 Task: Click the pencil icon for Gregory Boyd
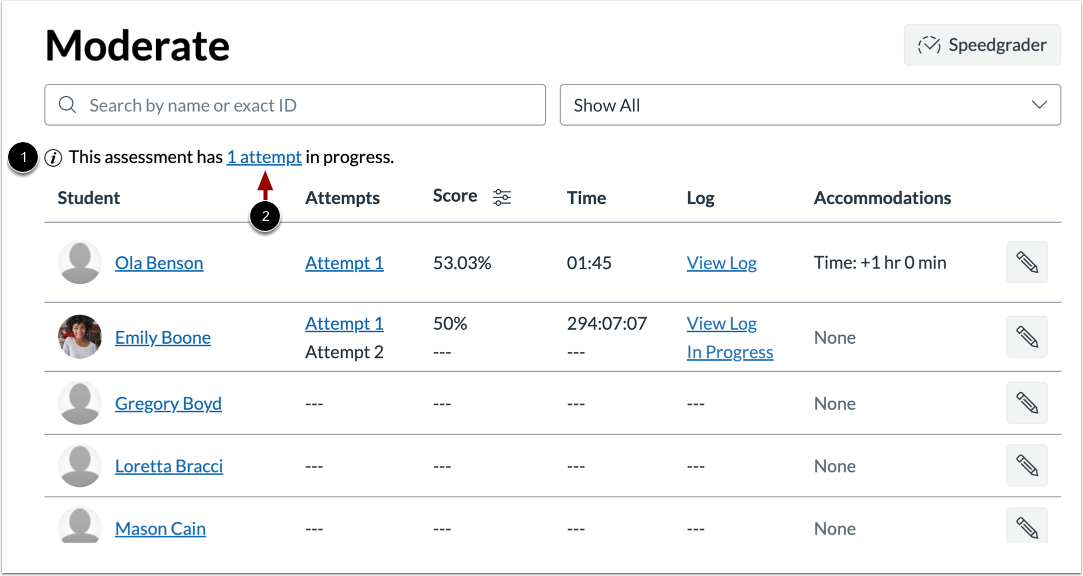(x=1027, y=403)
